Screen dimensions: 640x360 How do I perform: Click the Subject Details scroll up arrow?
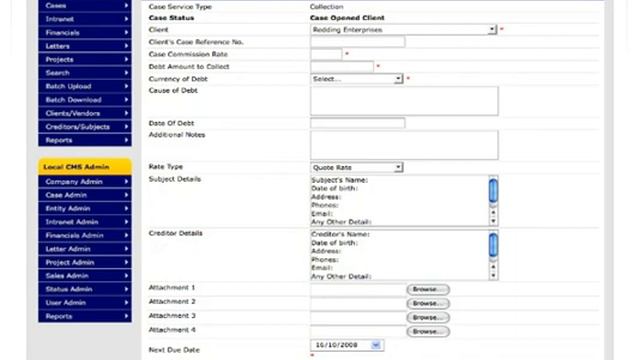coord(493,212)
